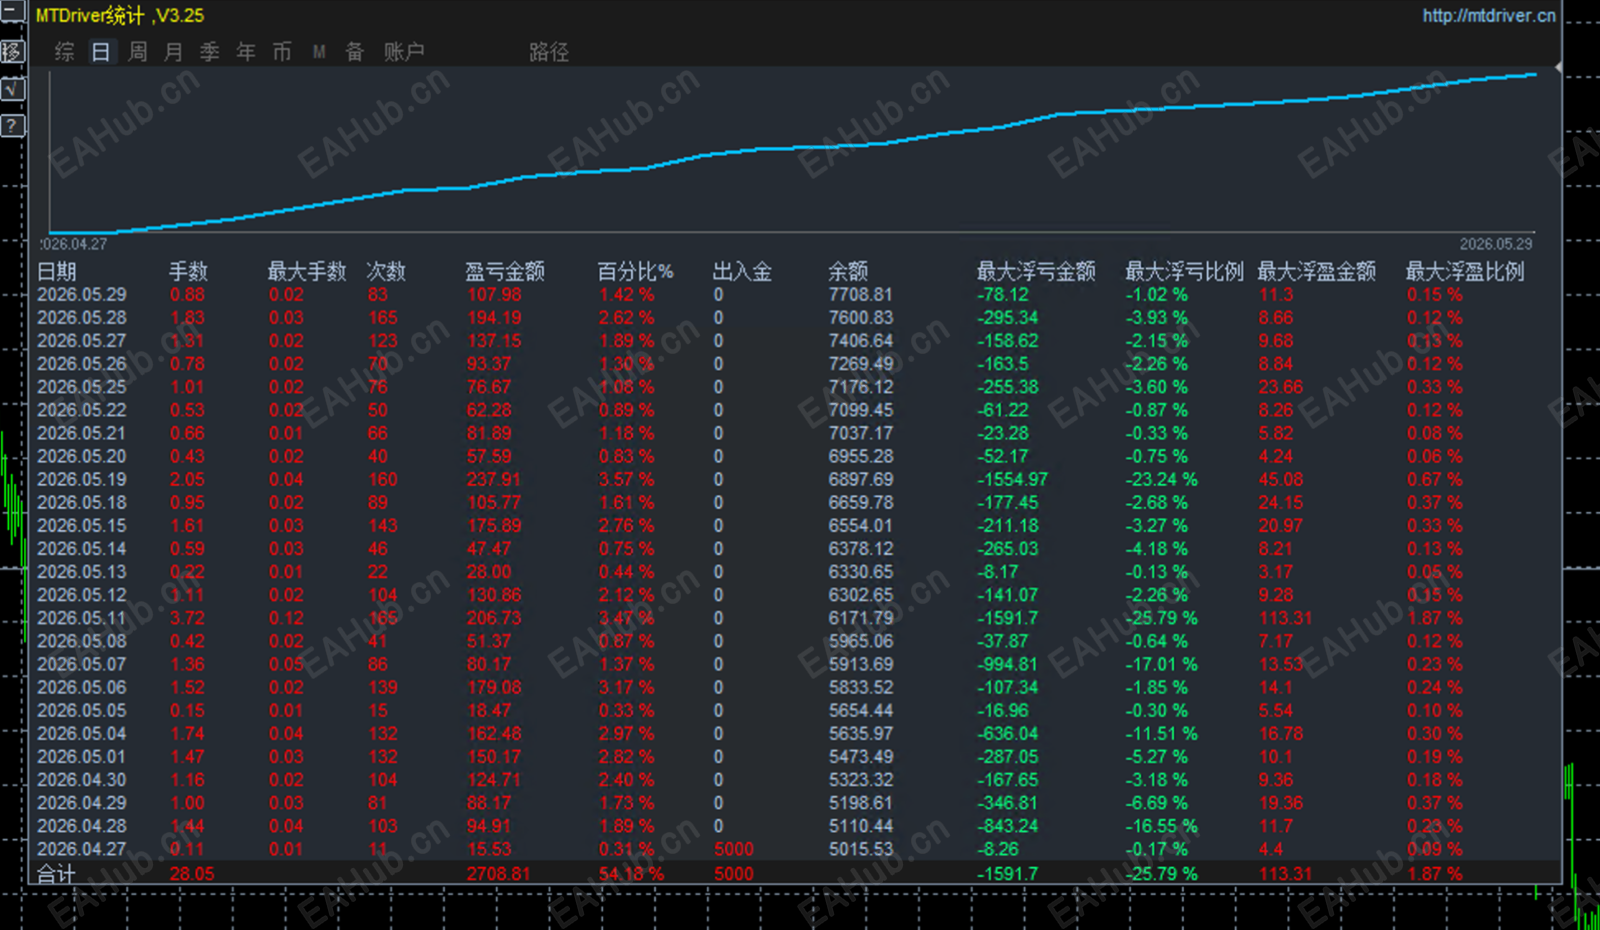Click profit value 237.91
This screenshot has height=930, width=1600.
(x=494, y=480)
